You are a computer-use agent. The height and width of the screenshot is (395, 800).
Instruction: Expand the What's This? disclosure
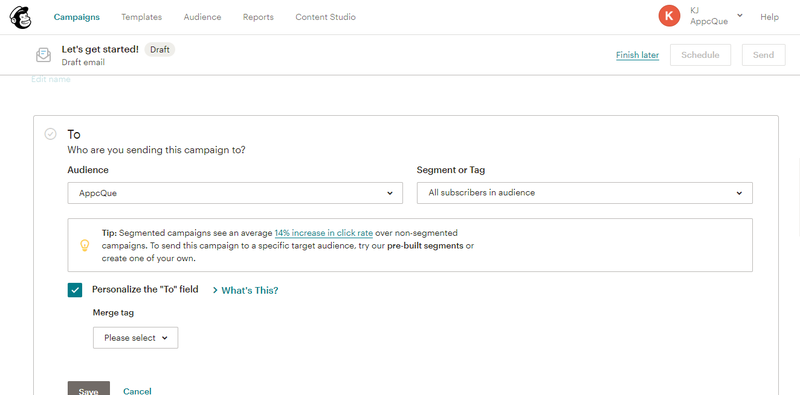(245, 290)
